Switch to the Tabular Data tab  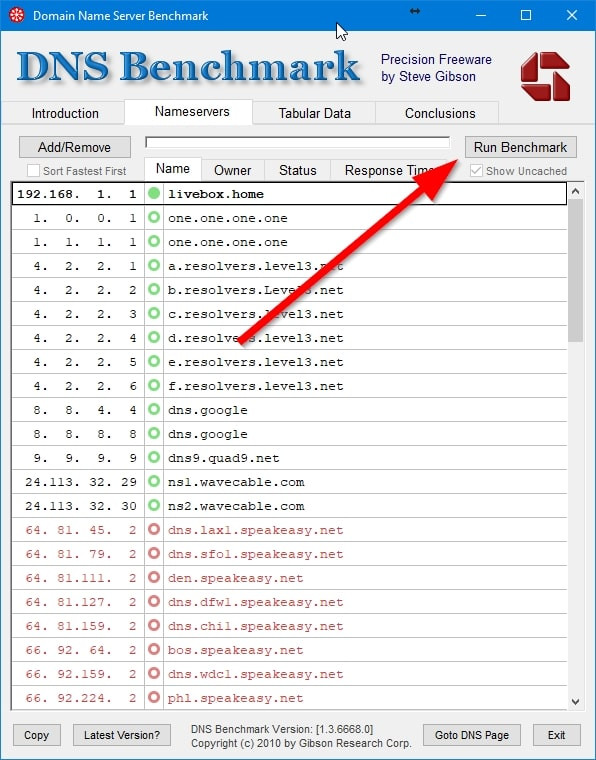pyautogui.click(x=314, y=113)
